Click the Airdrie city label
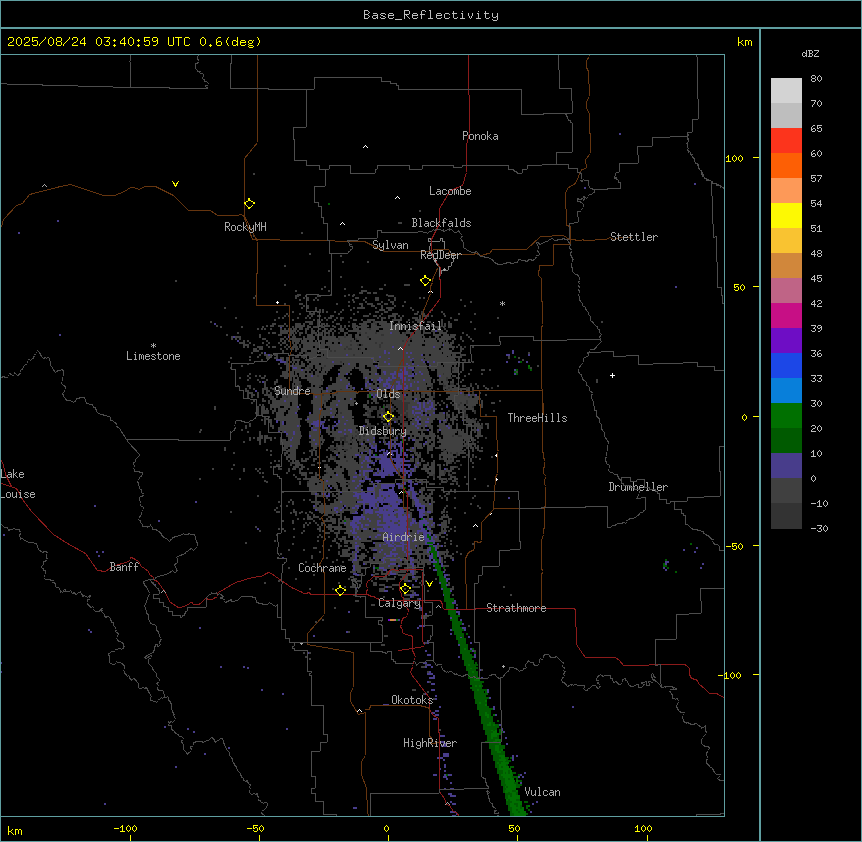 tap(404, 537)
